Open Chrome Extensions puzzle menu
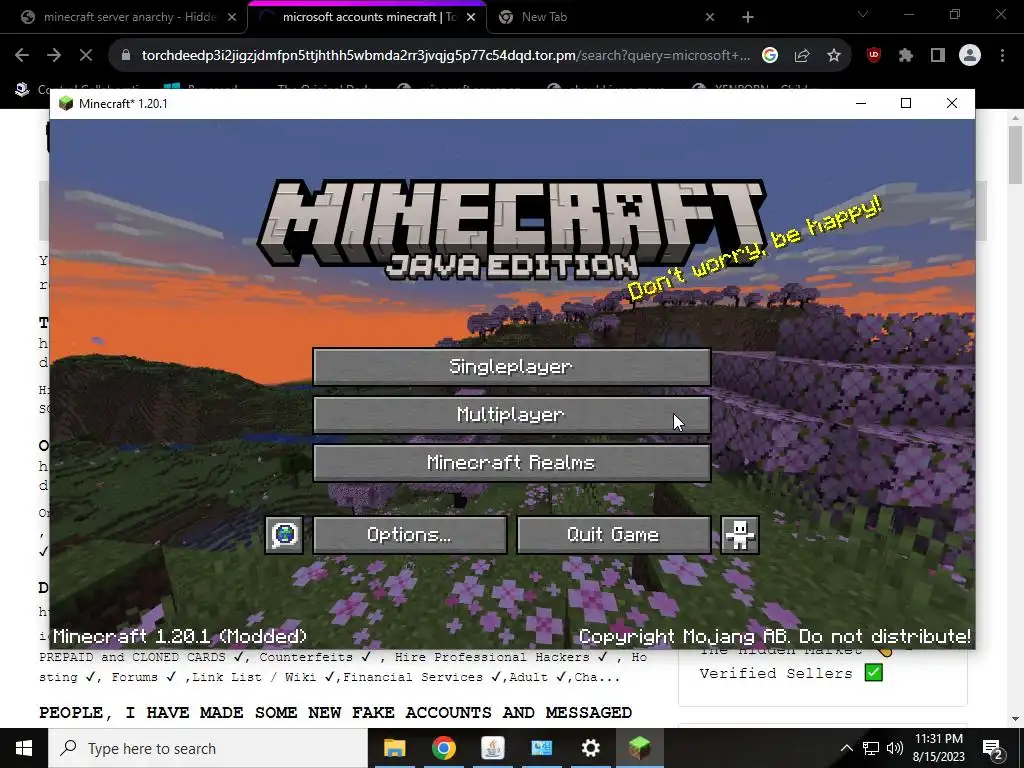The height and width of the screenshot is (768, 1024). (x=906, y=56)
